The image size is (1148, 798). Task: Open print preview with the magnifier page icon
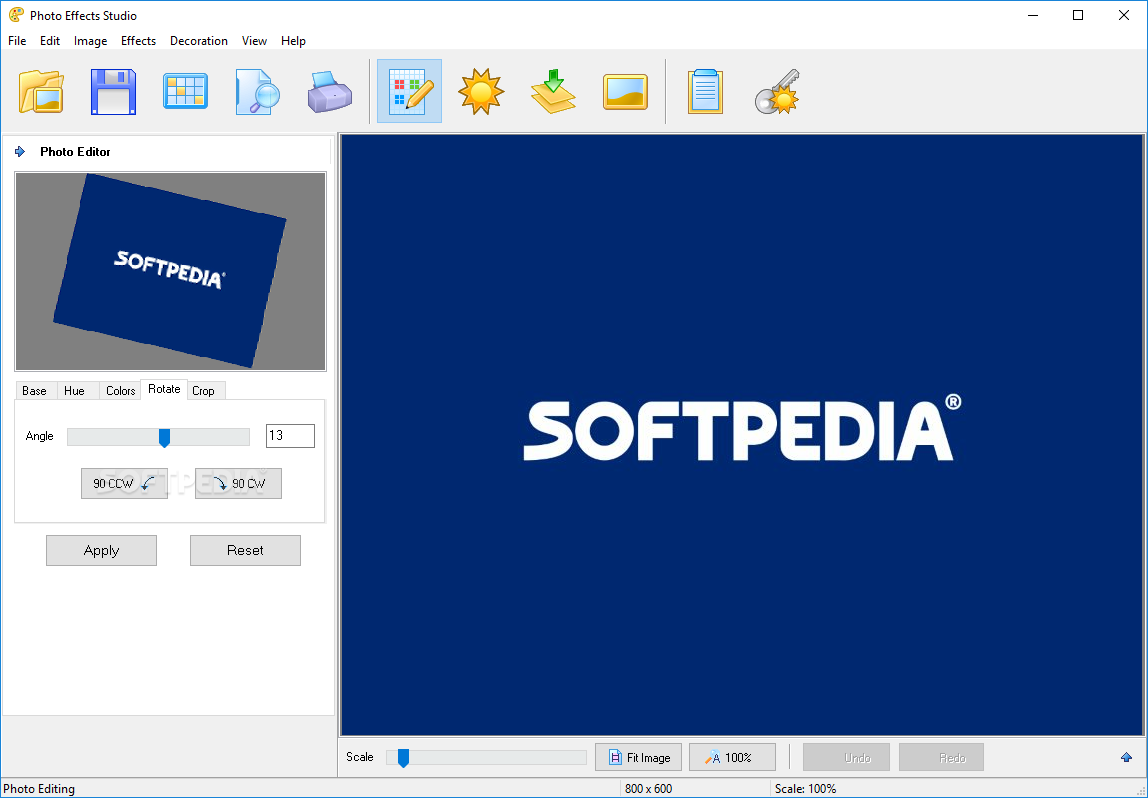coord(258,92)
